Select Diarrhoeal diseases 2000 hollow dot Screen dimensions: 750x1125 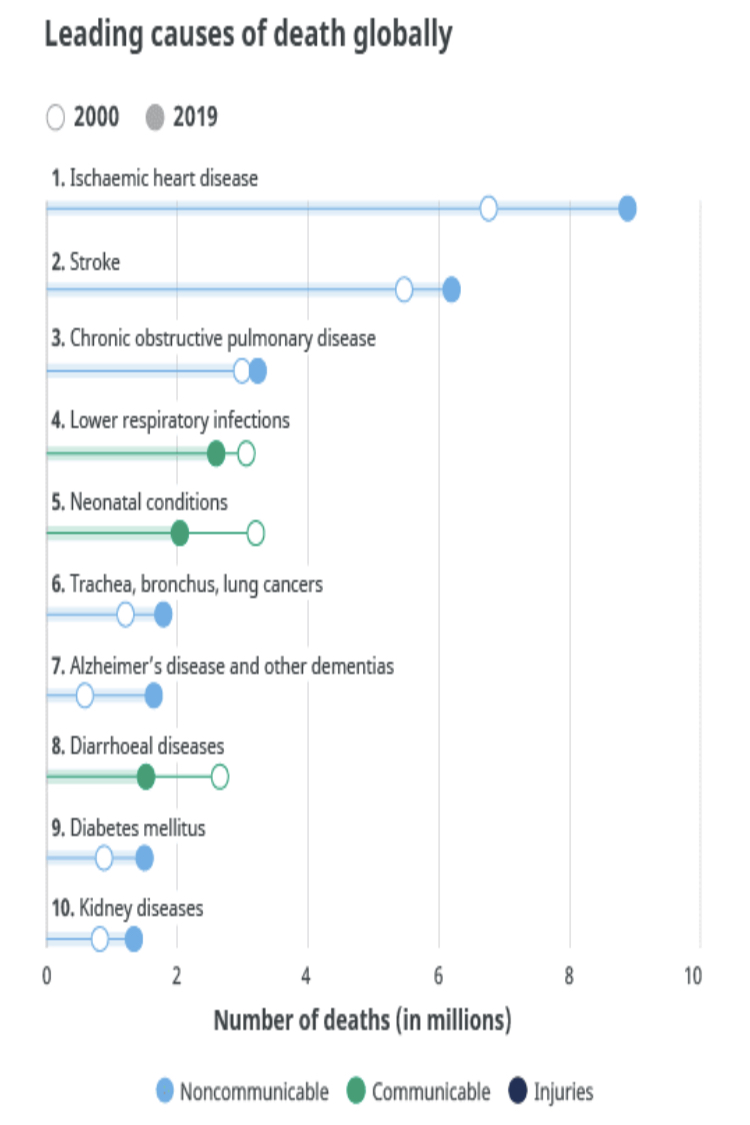[220, 776]
